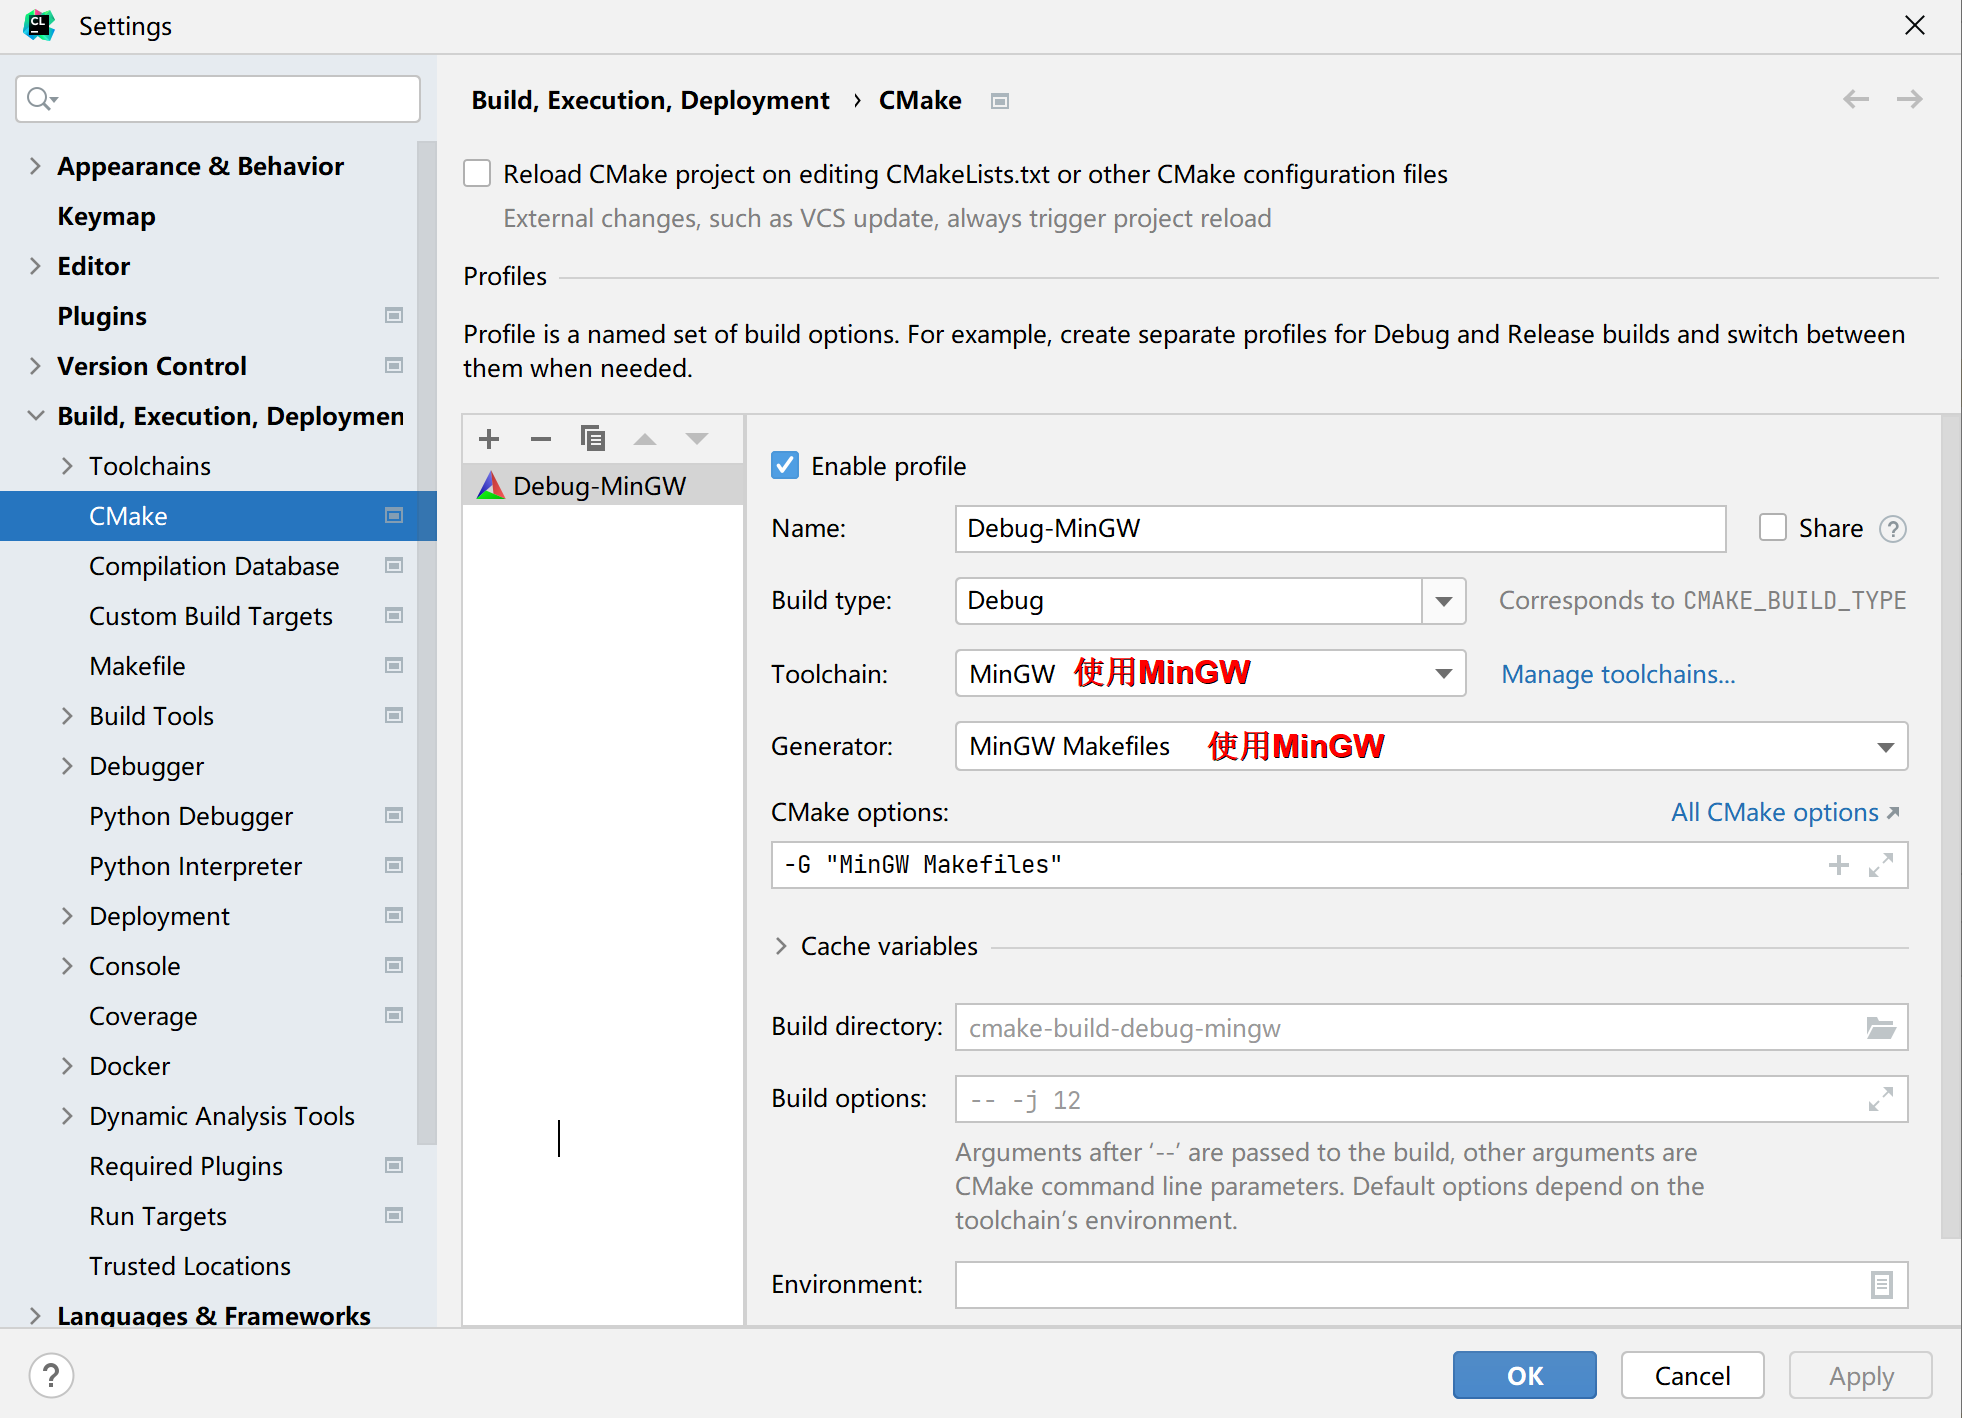This screenshot has height=1418, width=1962.
Task: Check the Share checkbox
Action: (x=1773, y=528)
